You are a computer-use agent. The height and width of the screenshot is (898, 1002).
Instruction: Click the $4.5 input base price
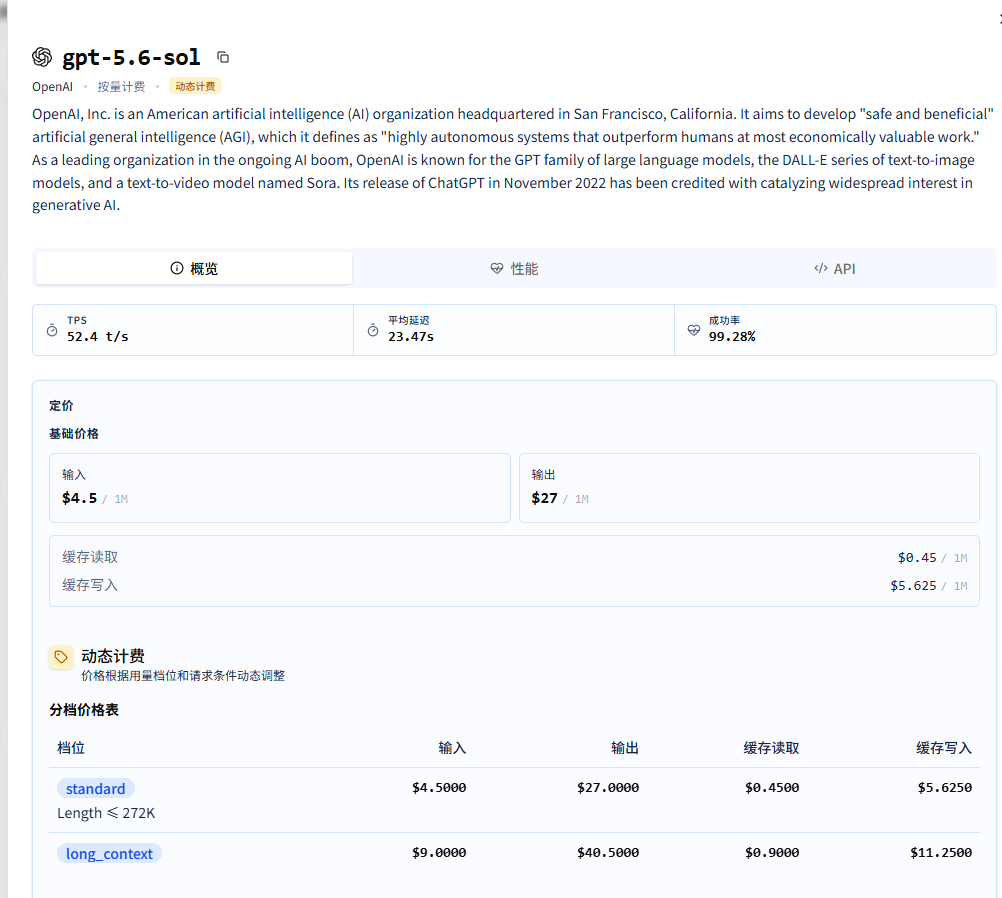pos(79,499)
